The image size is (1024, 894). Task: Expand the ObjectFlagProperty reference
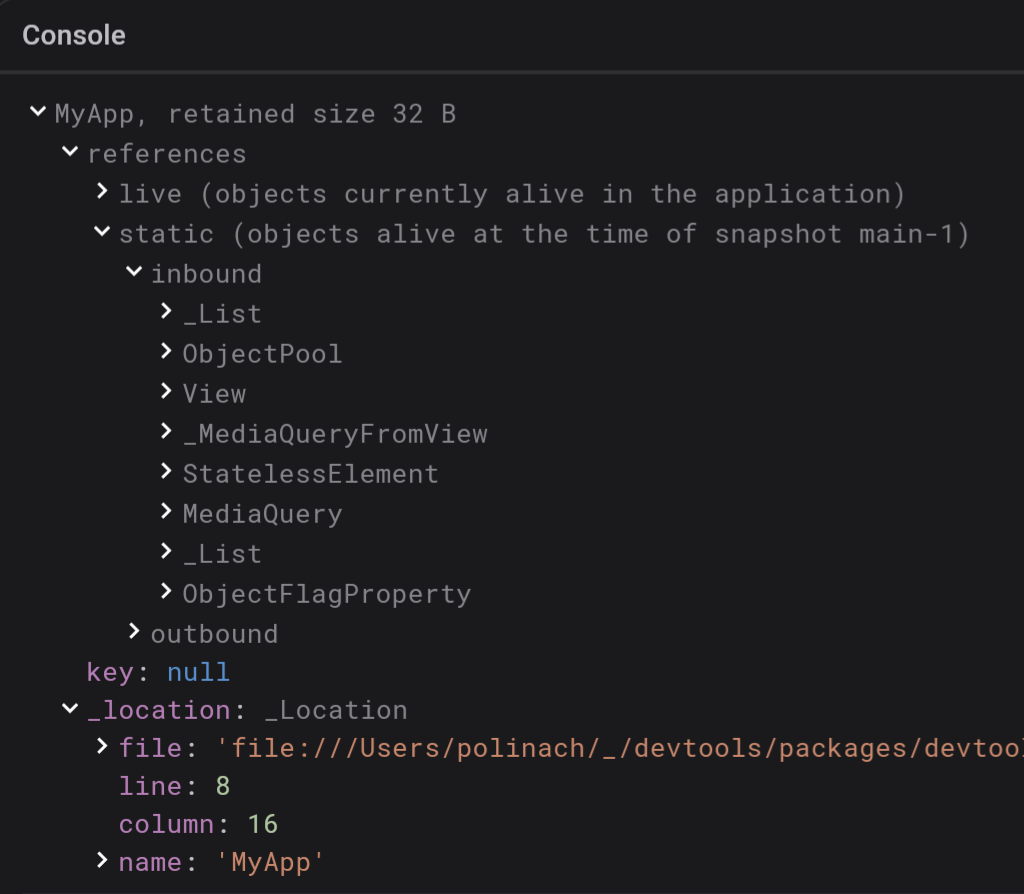166,592
